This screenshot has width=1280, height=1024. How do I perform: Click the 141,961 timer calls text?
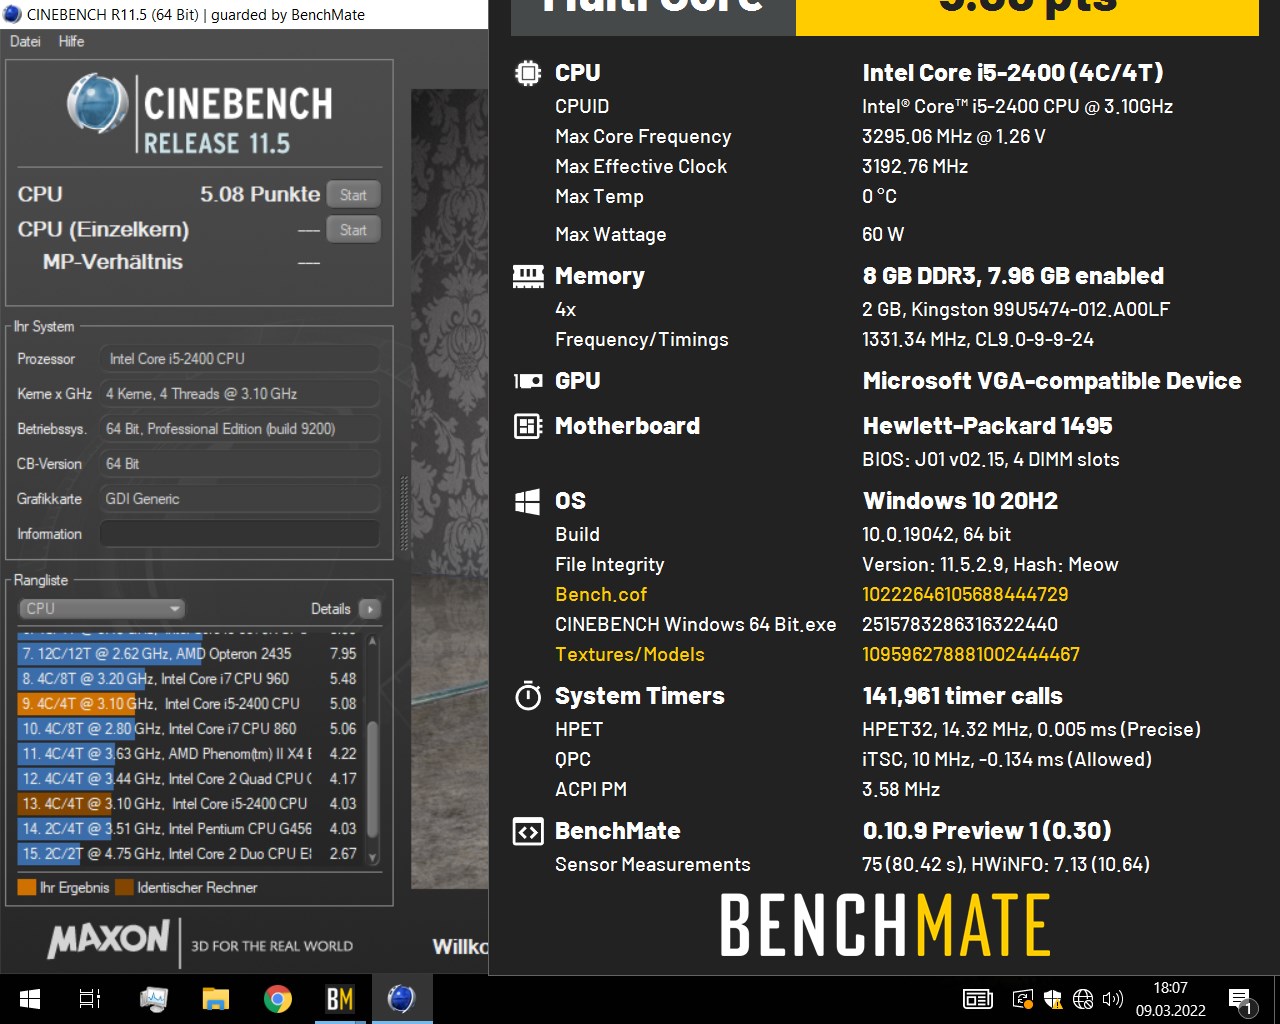(962, 696)
